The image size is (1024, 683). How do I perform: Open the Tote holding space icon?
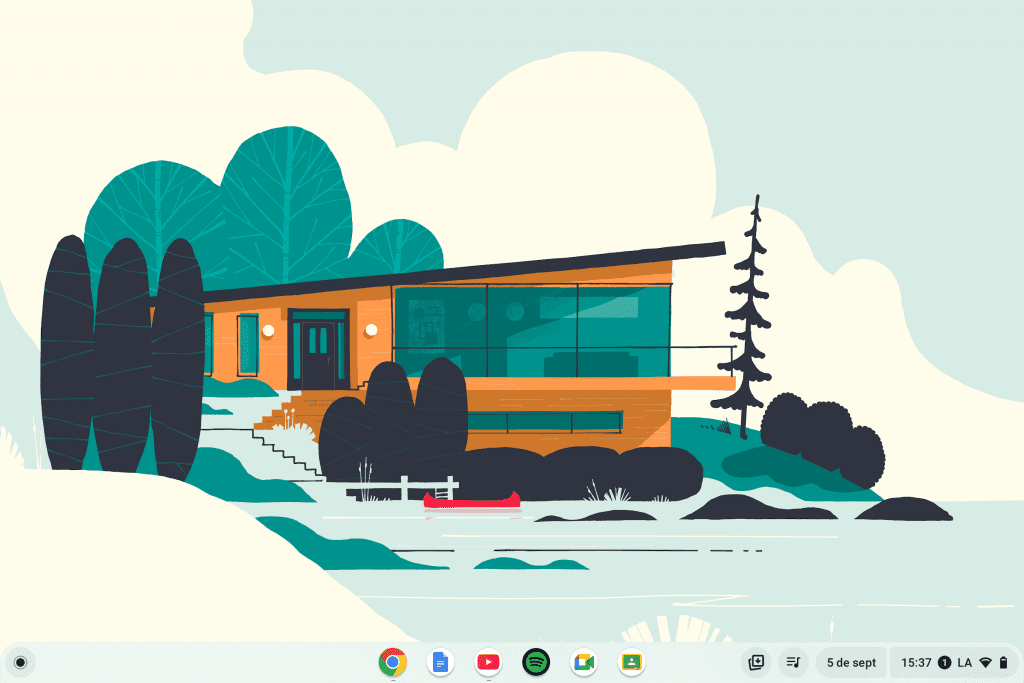tap(757, 662)
